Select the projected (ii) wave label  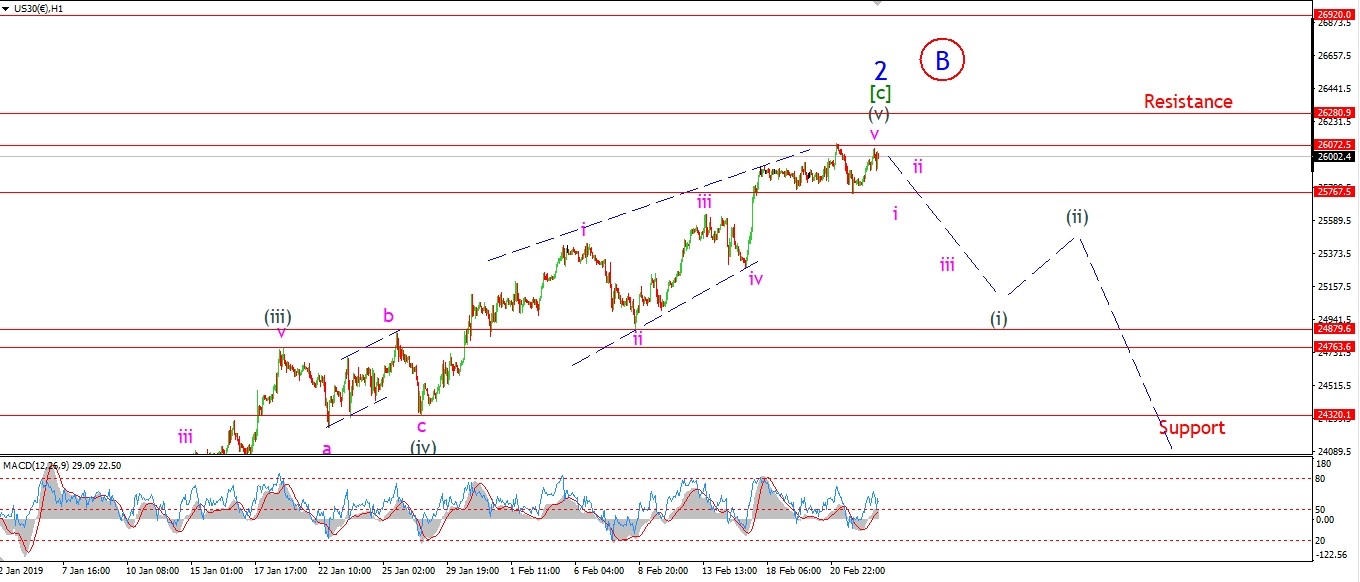[x=1077, y=216]
